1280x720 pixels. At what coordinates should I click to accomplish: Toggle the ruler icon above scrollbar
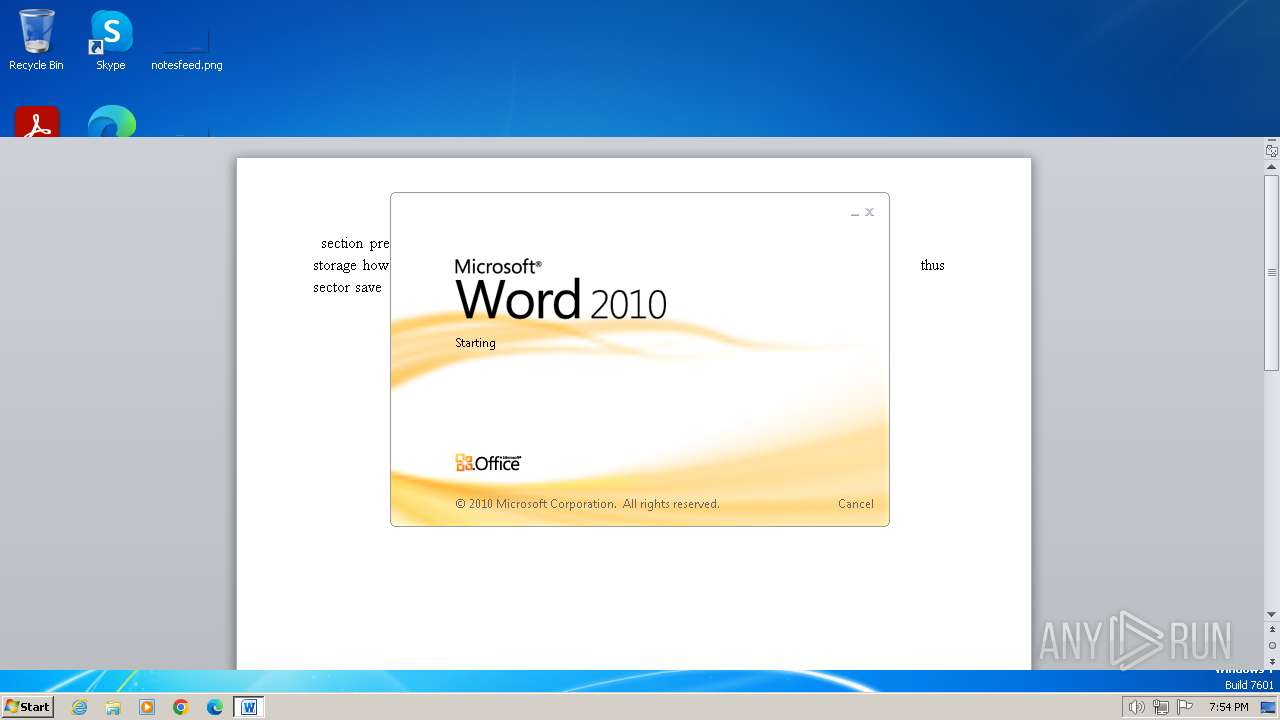click(1272, 151)
